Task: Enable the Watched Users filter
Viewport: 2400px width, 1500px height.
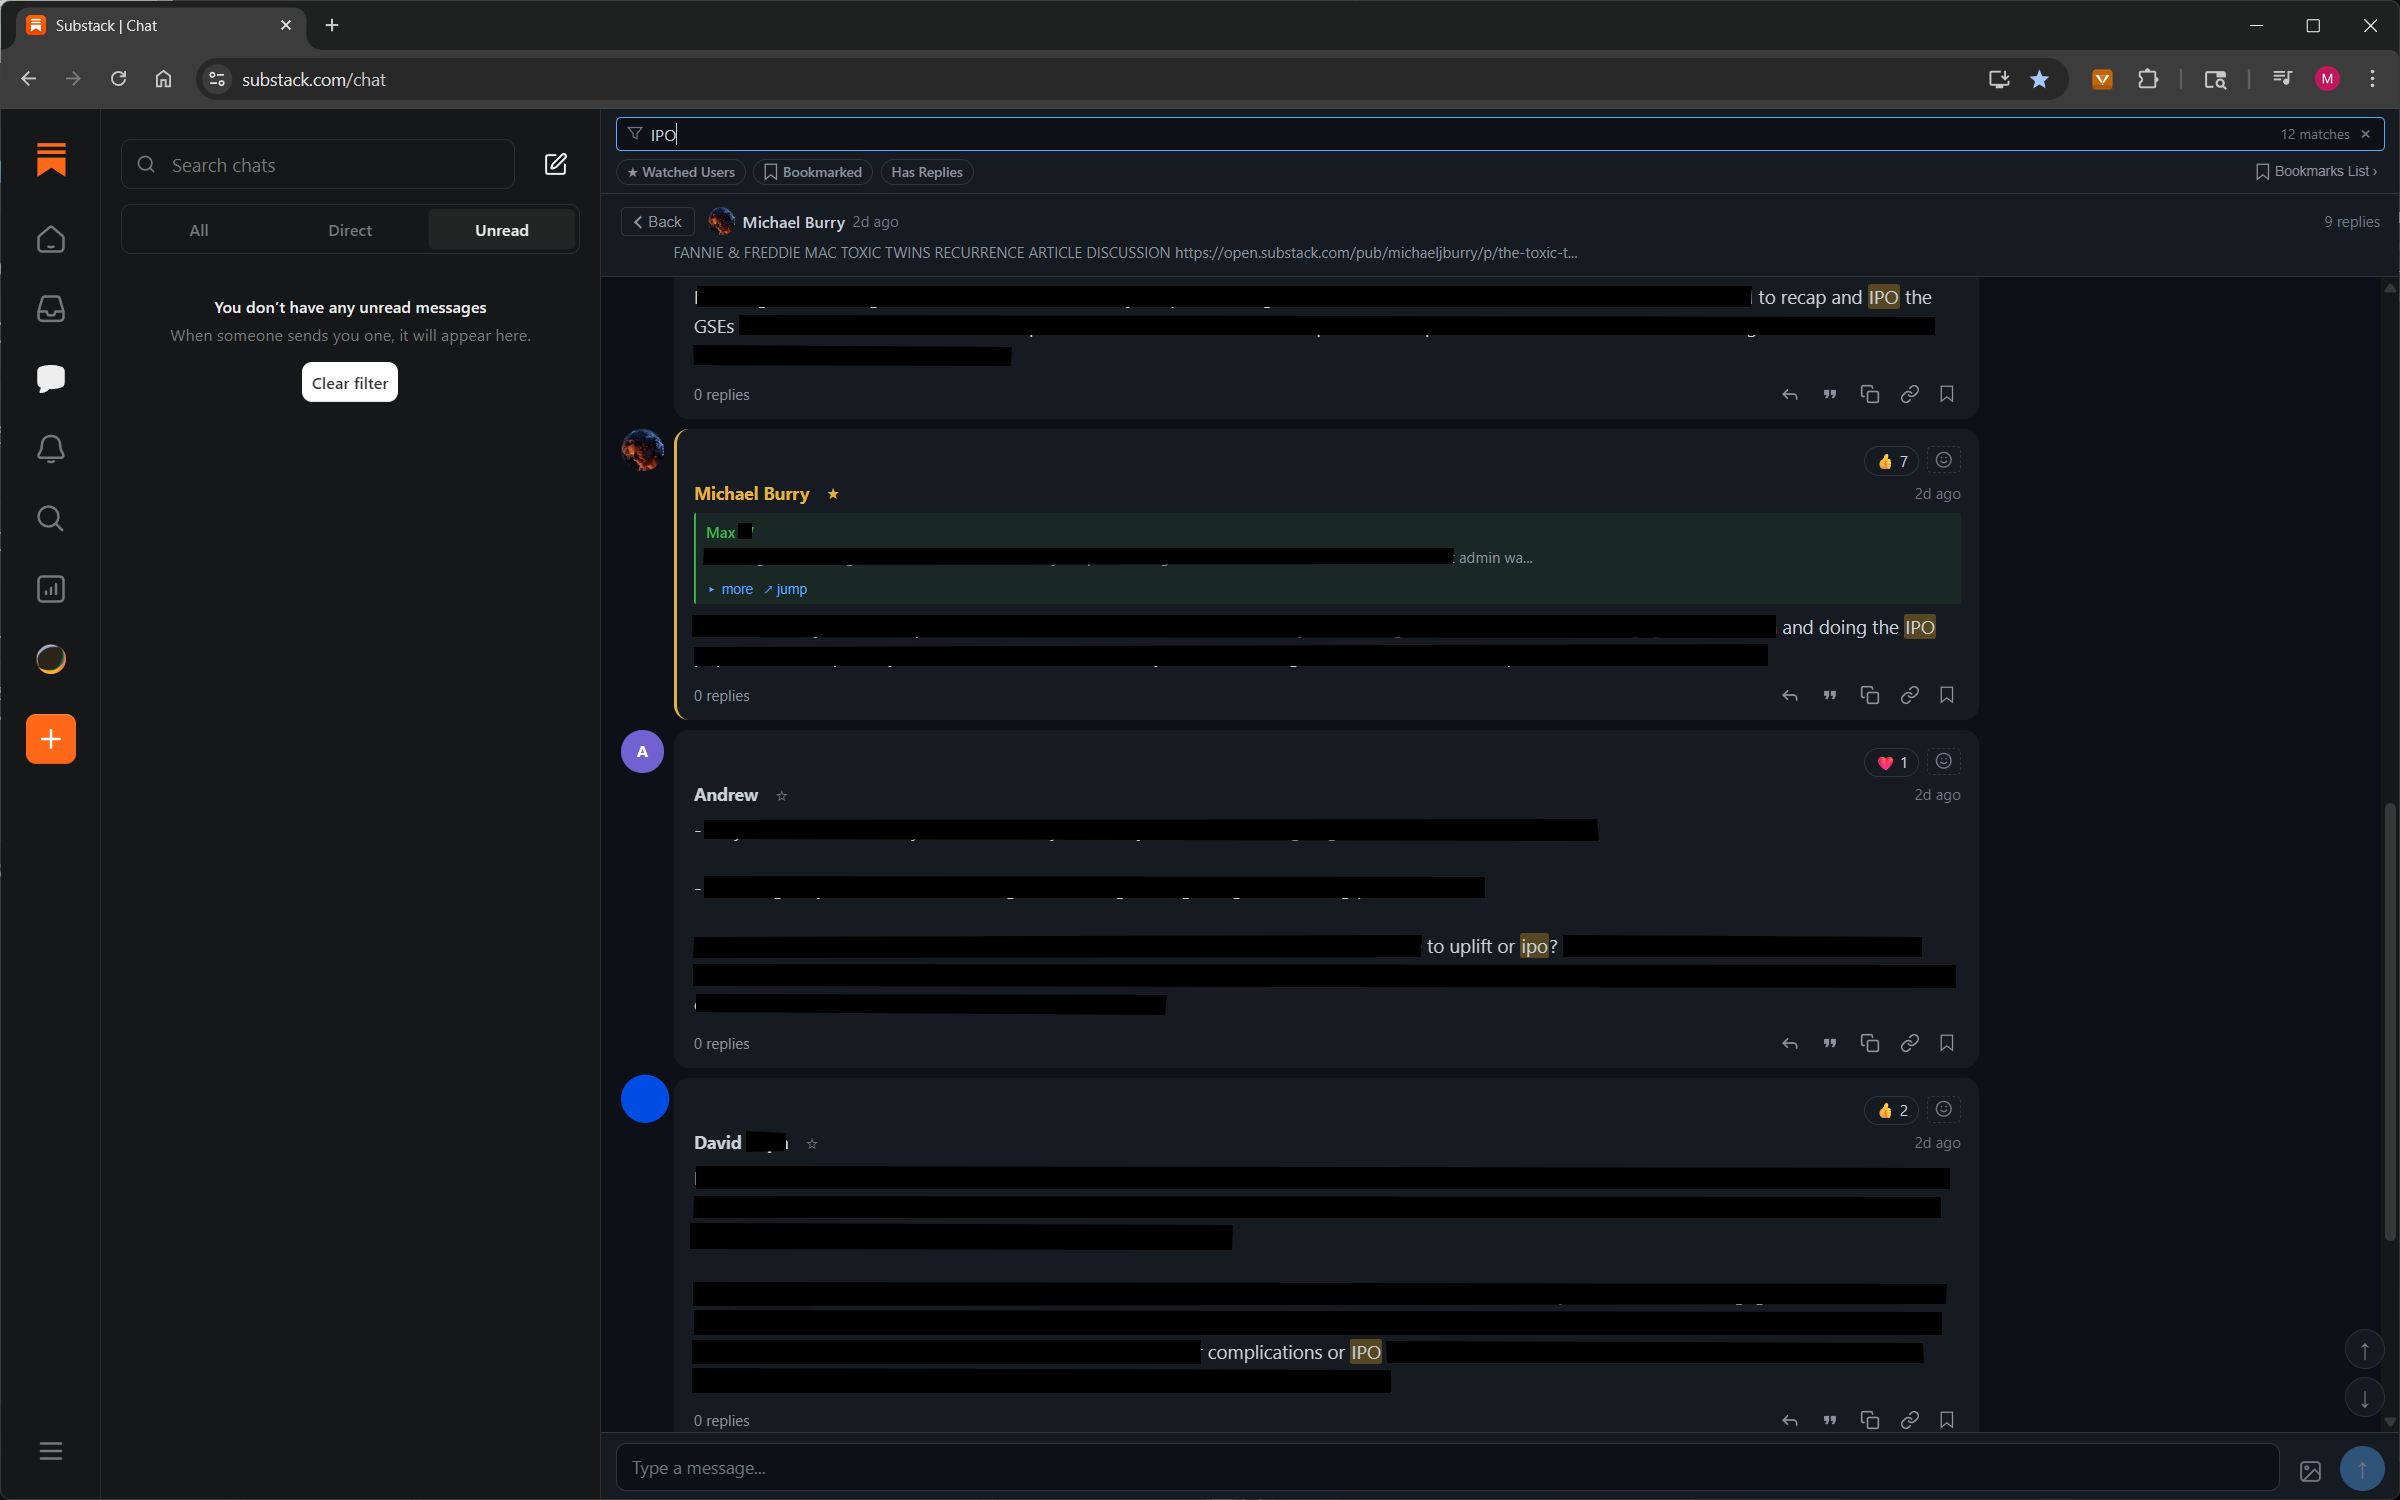Action: 681,171
